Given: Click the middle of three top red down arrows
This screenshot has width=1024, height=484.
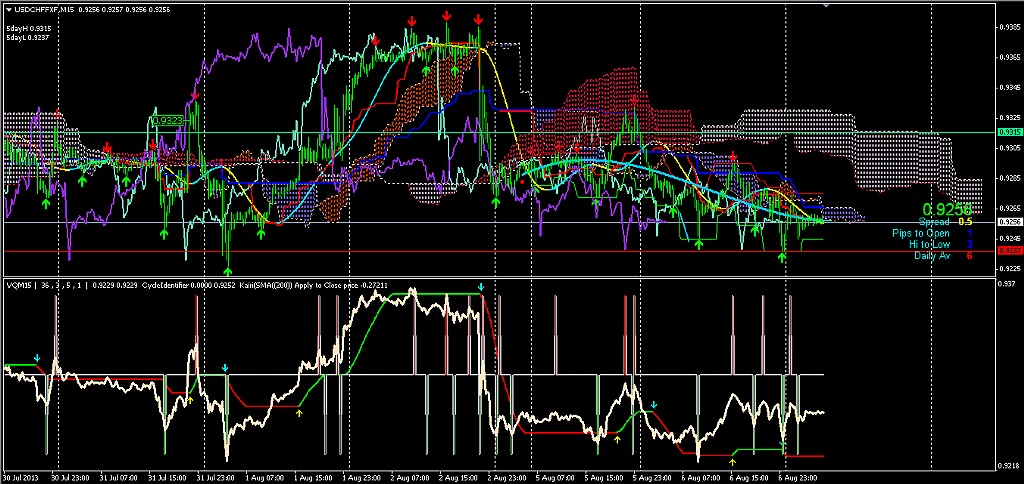Looking at the screenshot, I should (446, 17).
